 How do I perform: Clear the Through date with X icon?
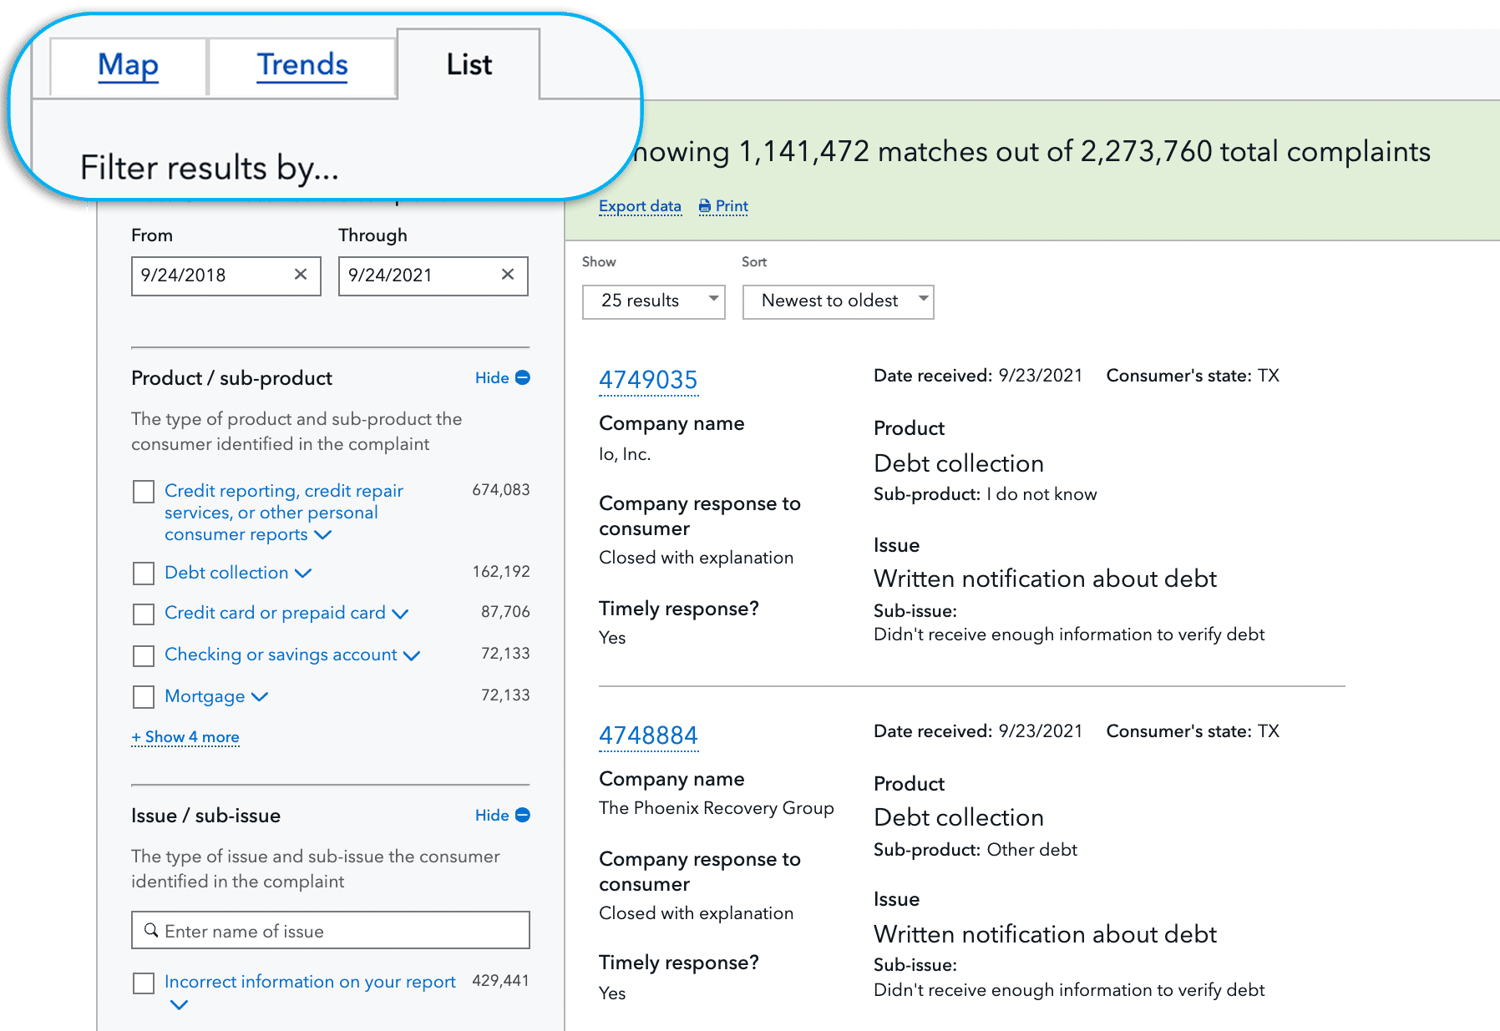(507, 275)
